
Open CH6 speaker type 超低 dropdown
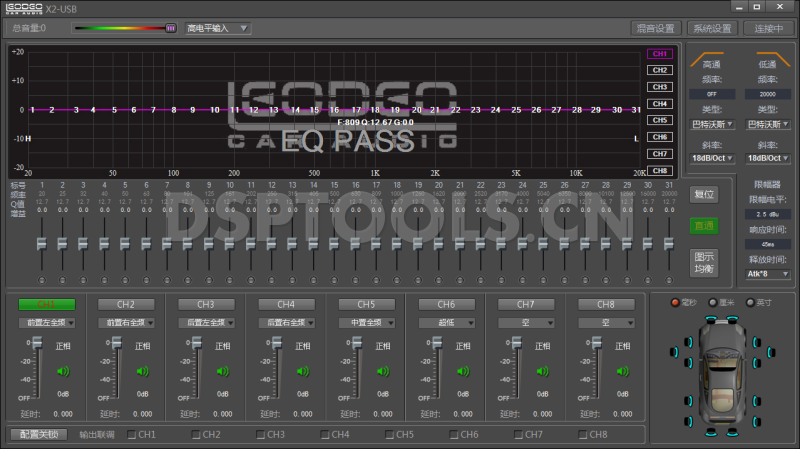[x=446, y=322]
